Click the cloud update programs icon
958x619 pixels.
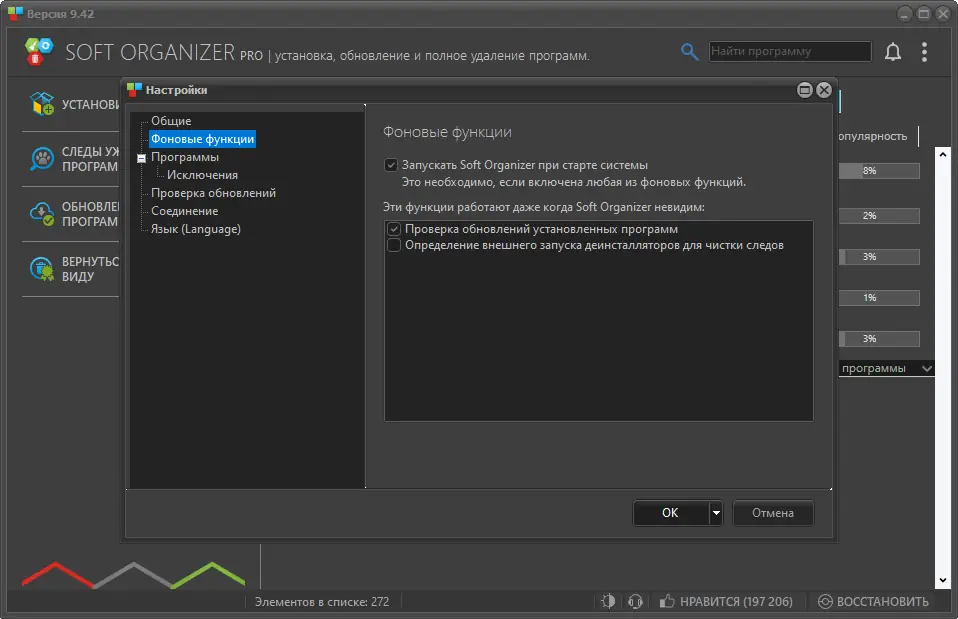click(x=42, y=214)
